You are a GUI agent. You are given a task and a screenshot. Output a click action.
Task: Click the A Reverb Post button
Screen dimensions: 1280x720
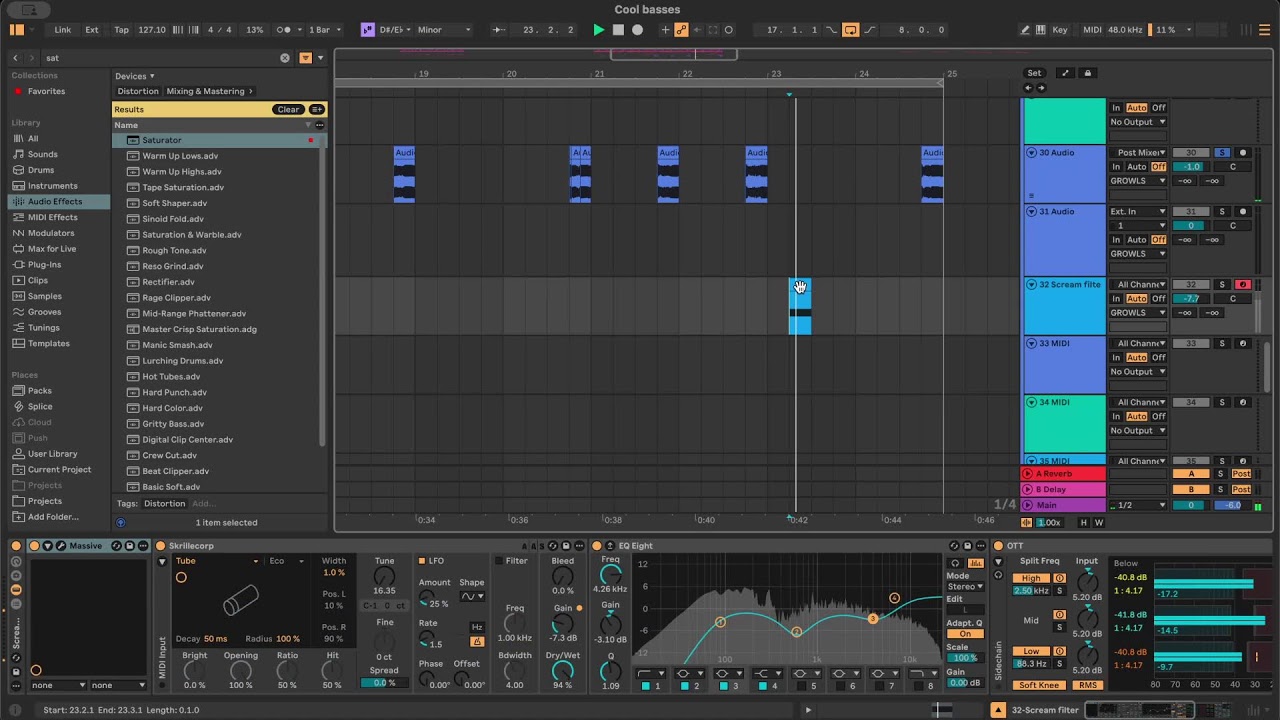(1241, 474)
